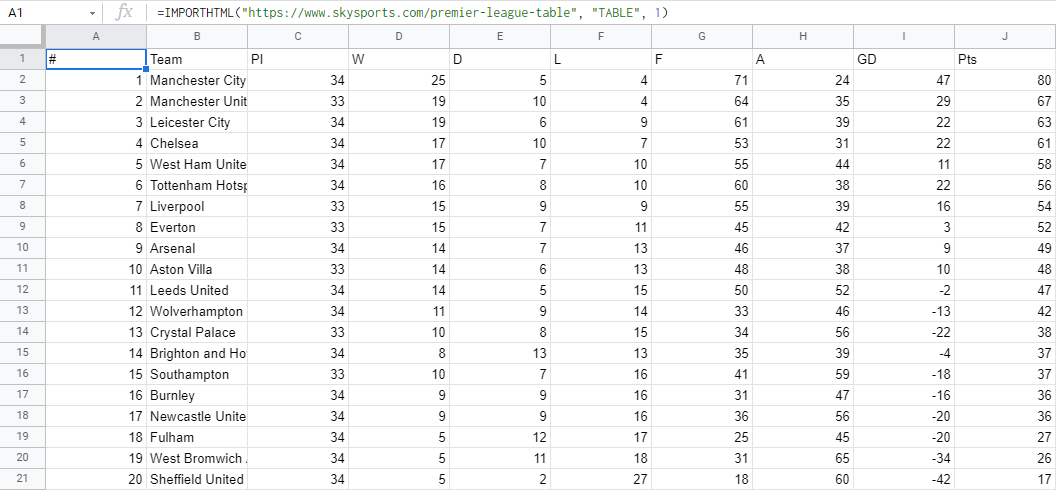This screenshot has height=490, width=1056.
Task: Select column H header
Action: [x=803, y=36]
